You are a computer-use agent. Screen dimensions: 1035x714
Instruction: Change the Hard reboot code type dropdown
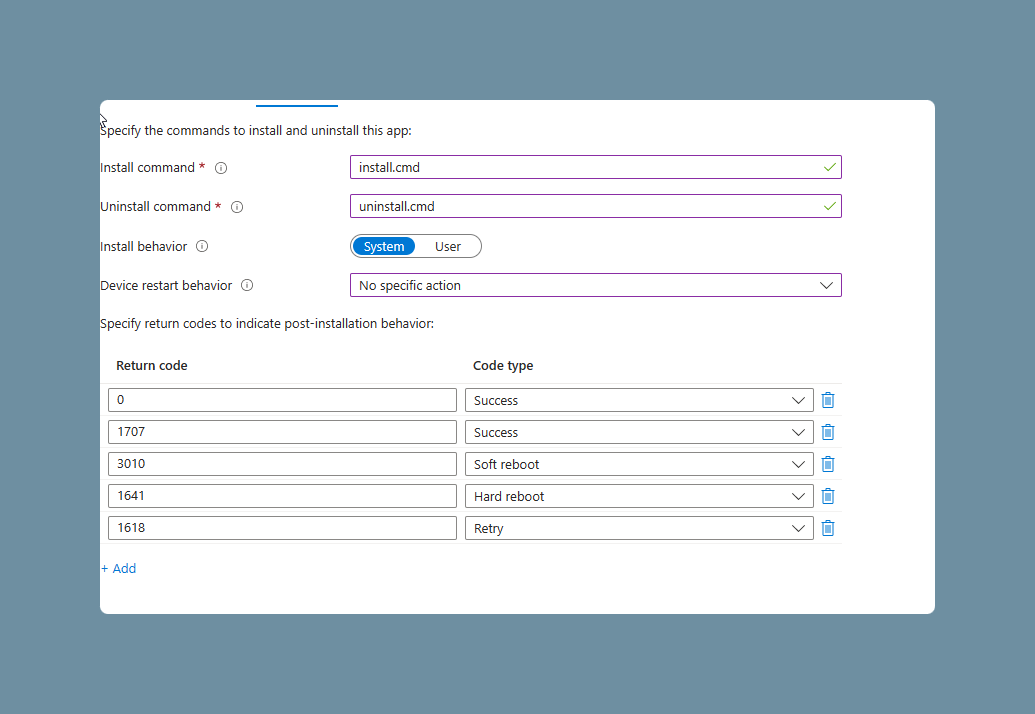tap(639, 496)
